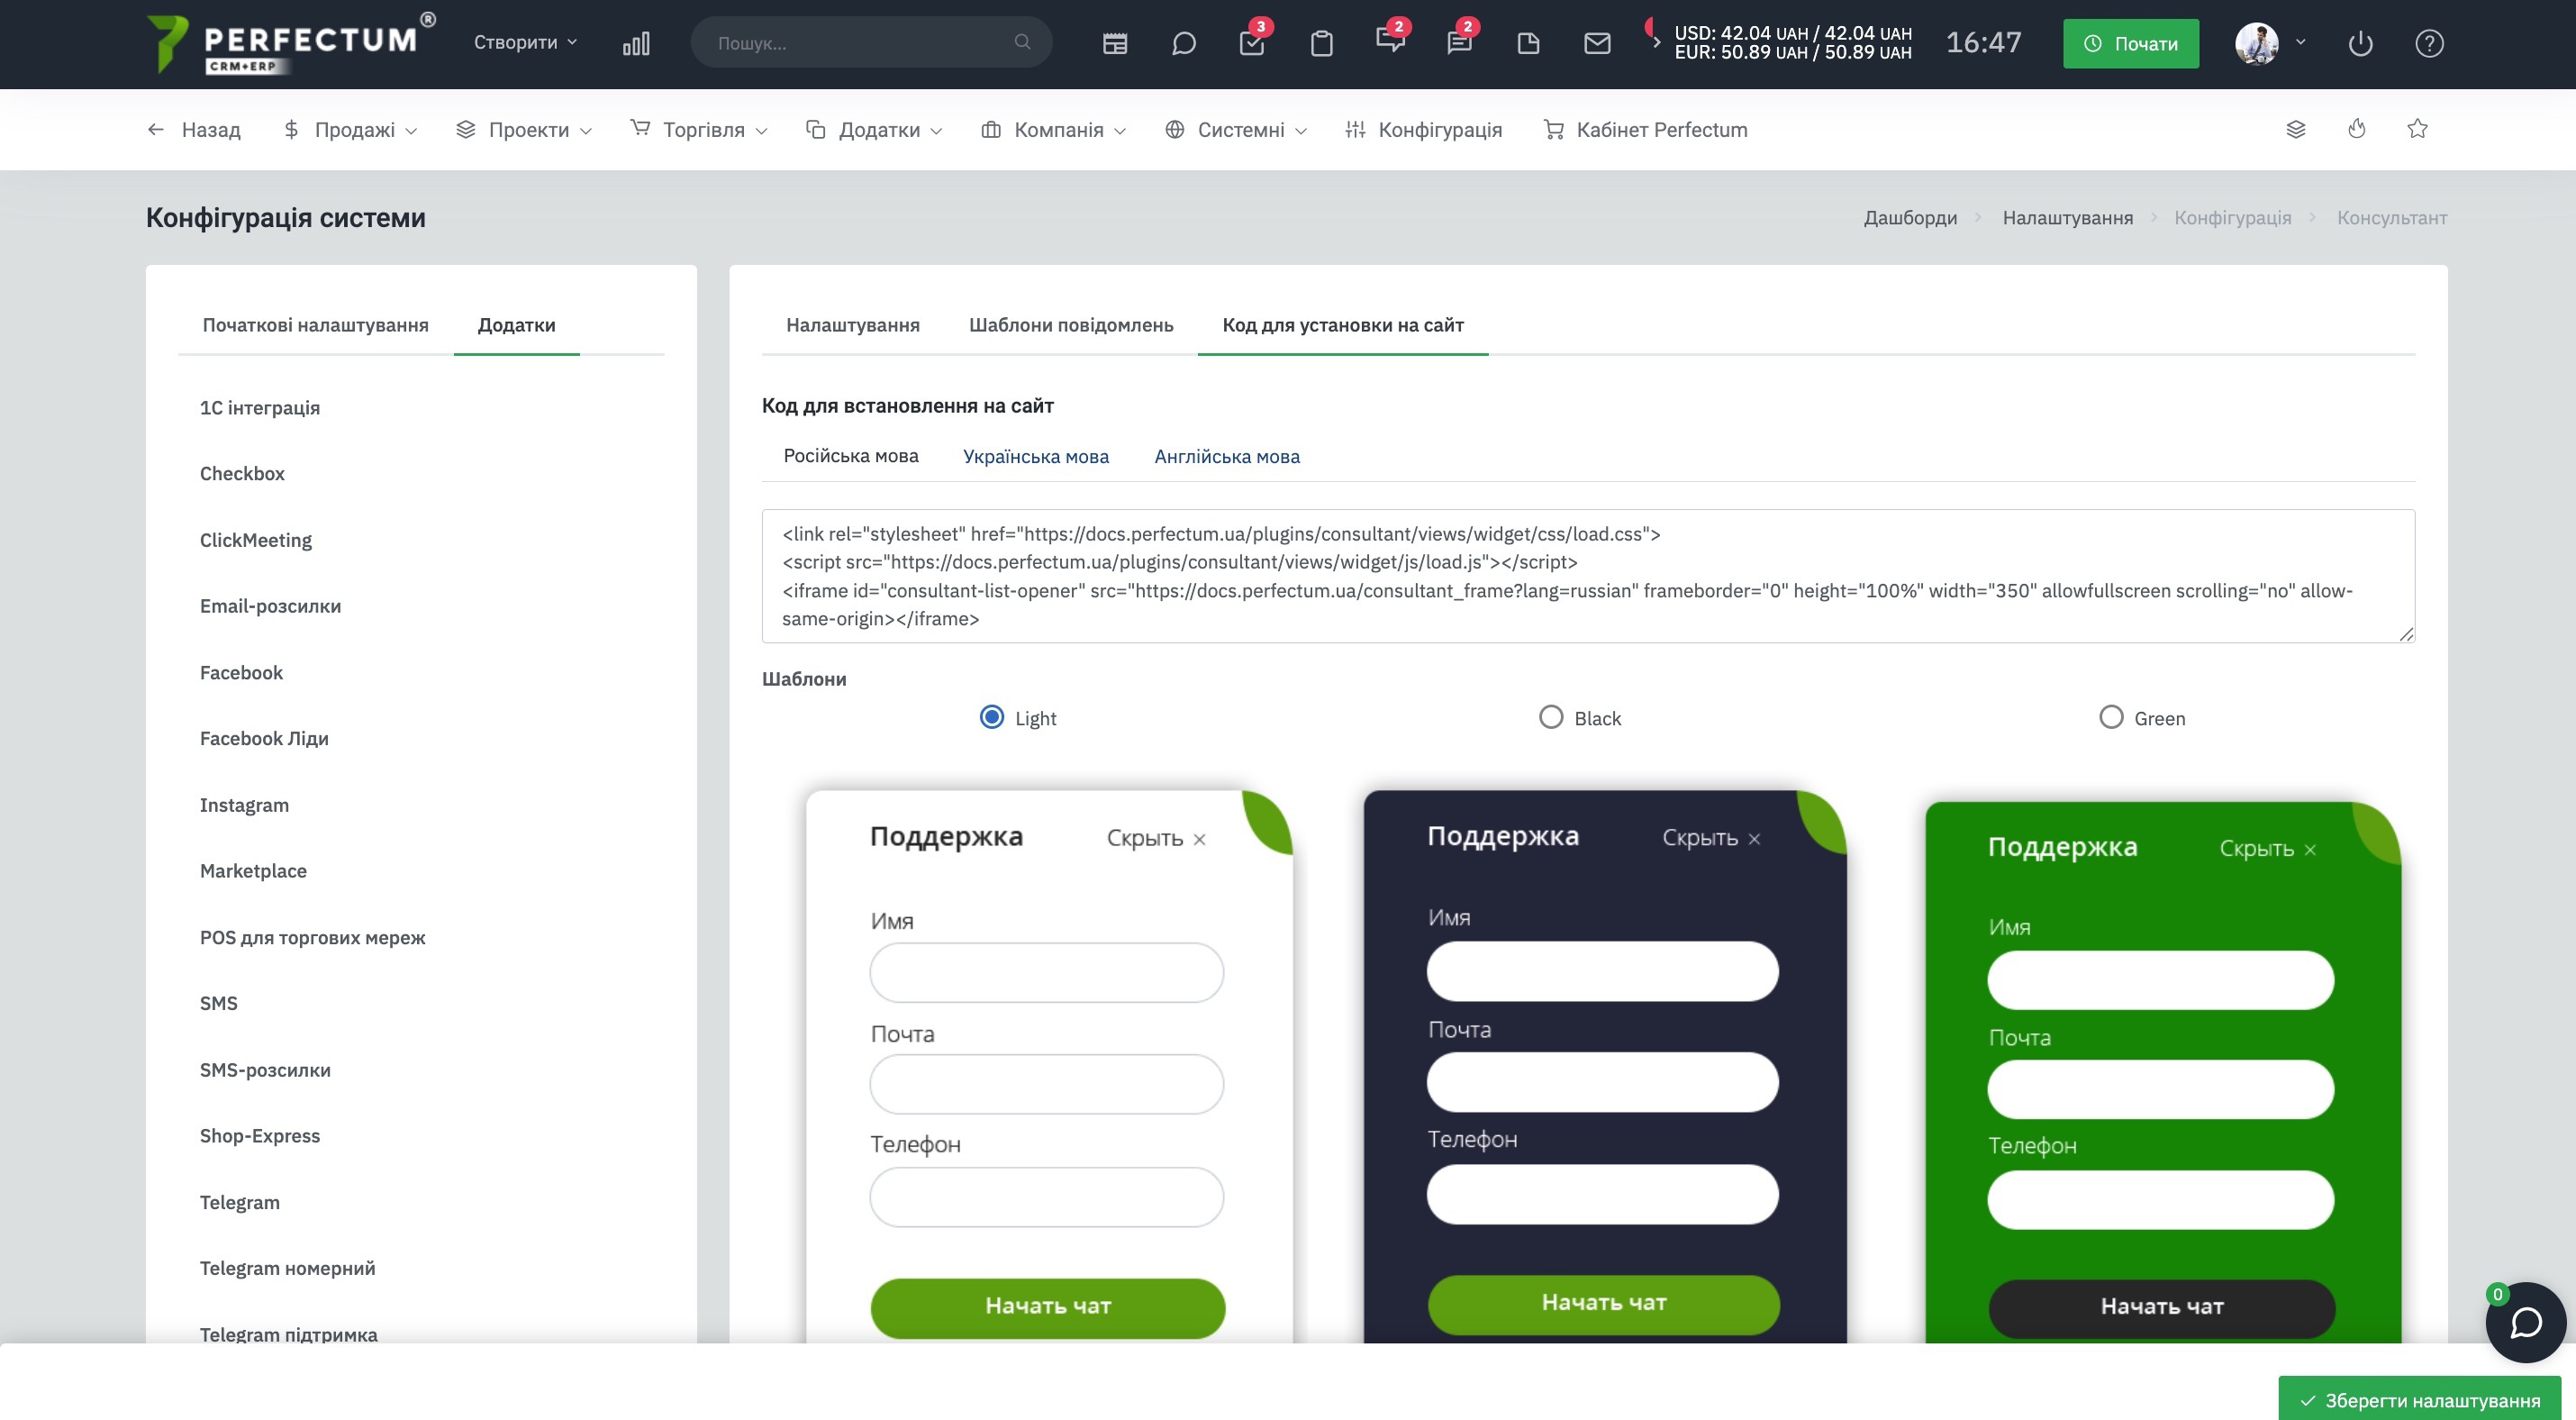The width and height of the screenshot is (2576, 1420).
Task: Click the Black template preview thumbnail
Action: point(1605,1066)
